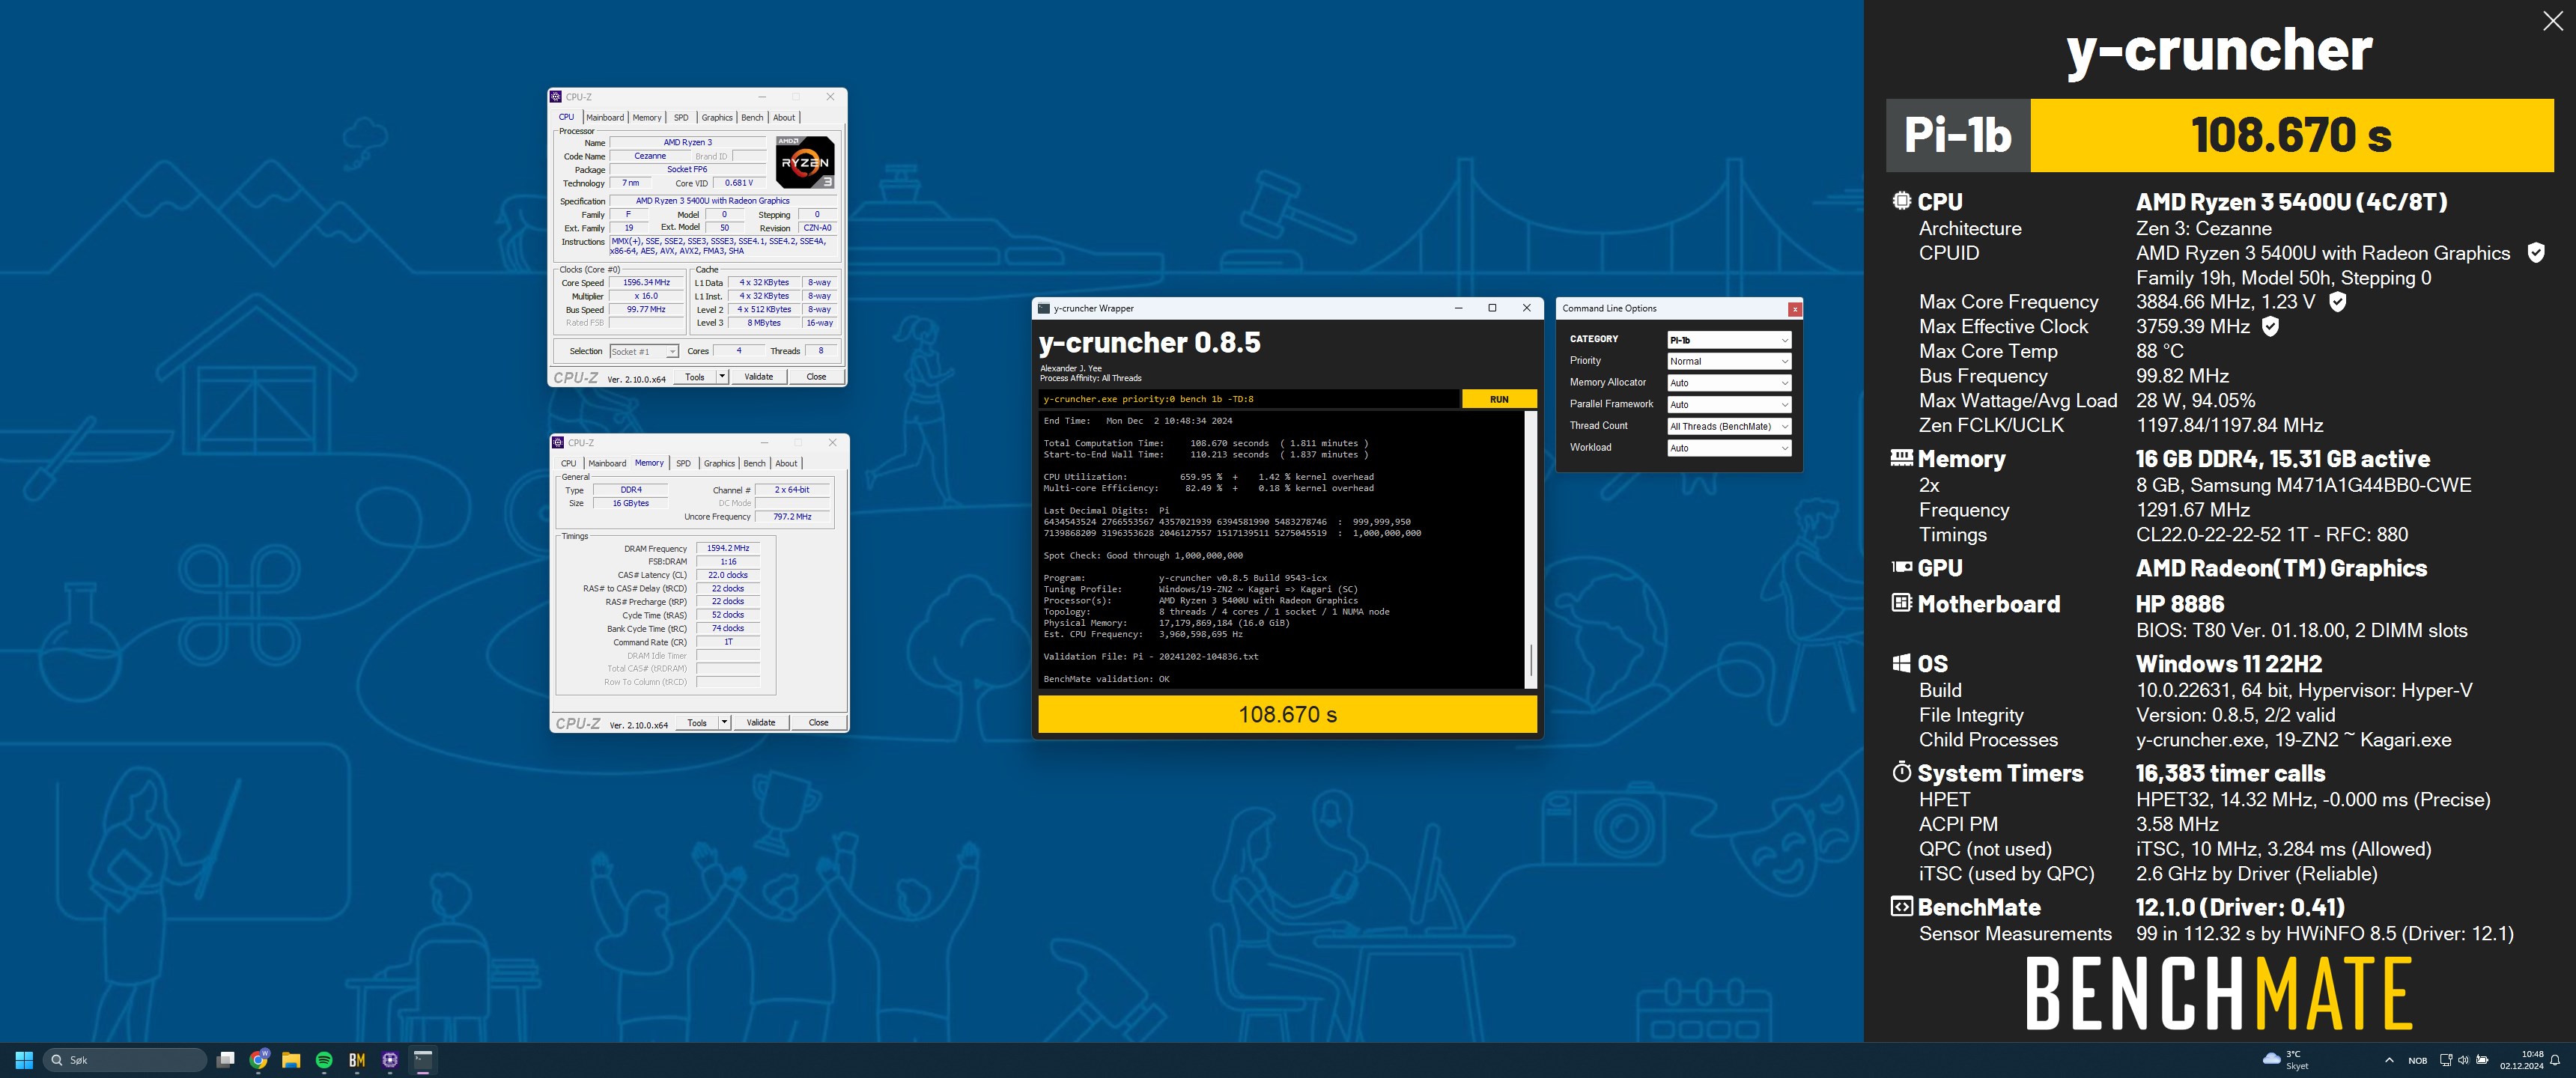Open the network status tray icon
This screenshot has height=1078, width=2576.
pos(2446,1060)
